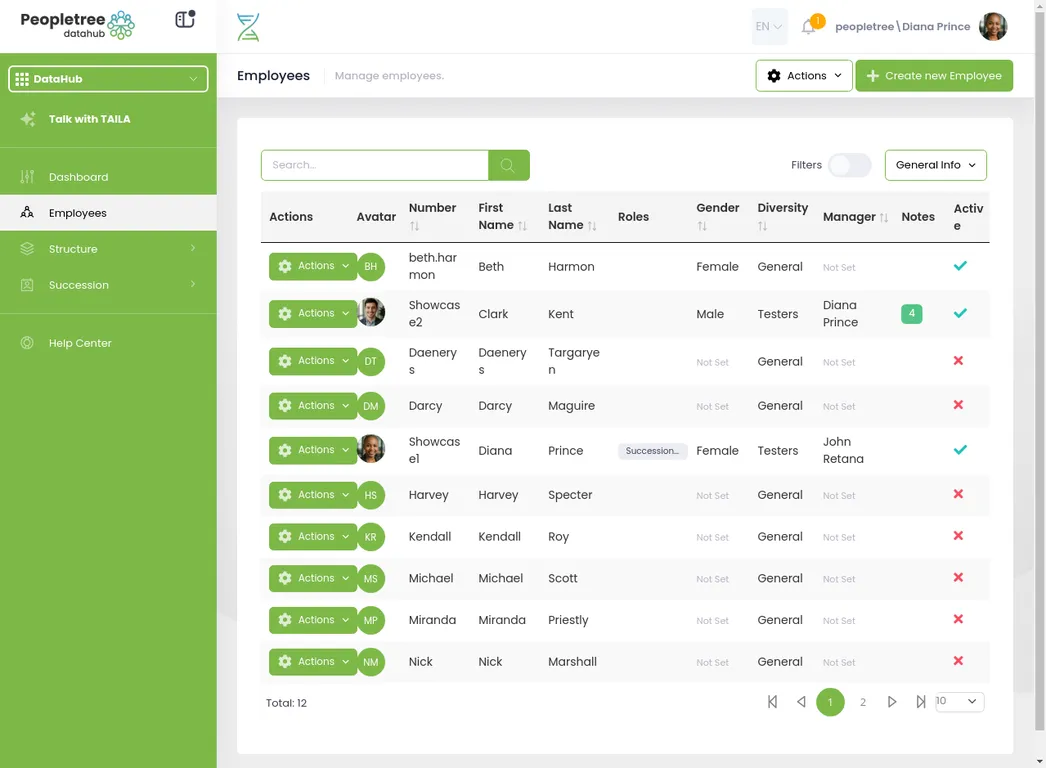Go to next page arrow
This screenshot has height=768, width=1046.
pos(892,702)
